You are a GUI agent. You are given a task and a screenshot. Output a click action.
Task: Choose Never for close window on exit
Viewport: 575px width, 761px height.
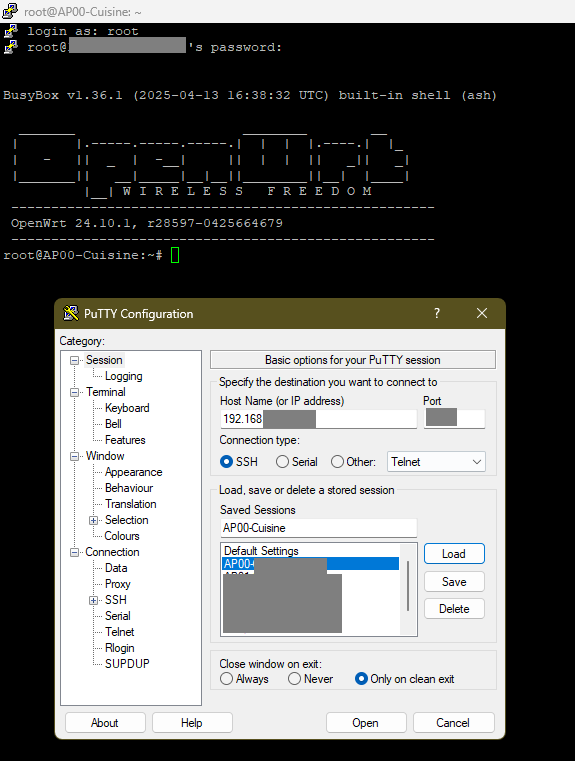tap(295, 678)
